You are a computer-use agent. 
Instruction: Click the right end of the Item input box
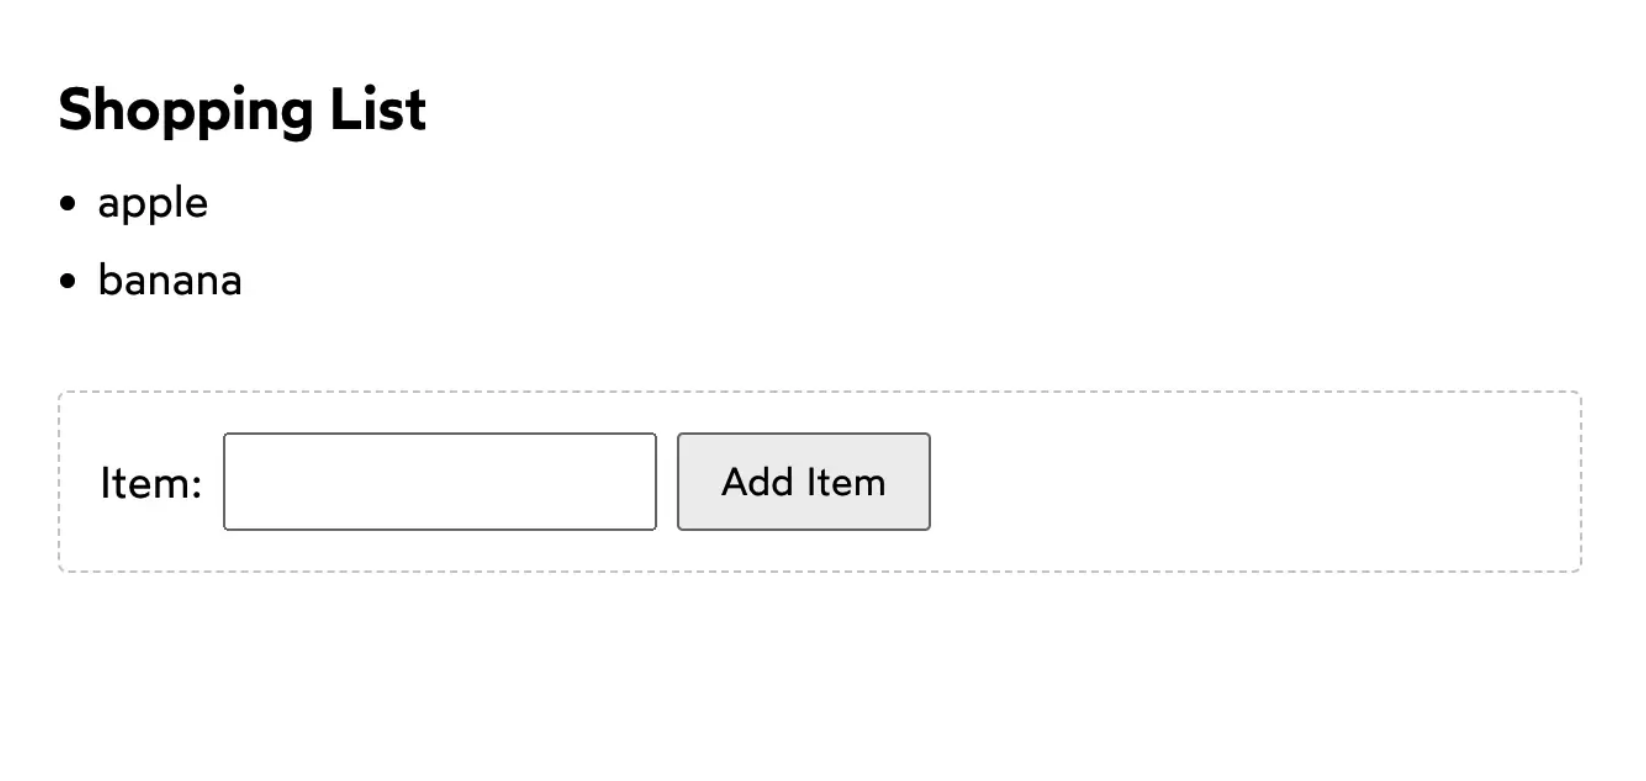(x=646, y=482)
